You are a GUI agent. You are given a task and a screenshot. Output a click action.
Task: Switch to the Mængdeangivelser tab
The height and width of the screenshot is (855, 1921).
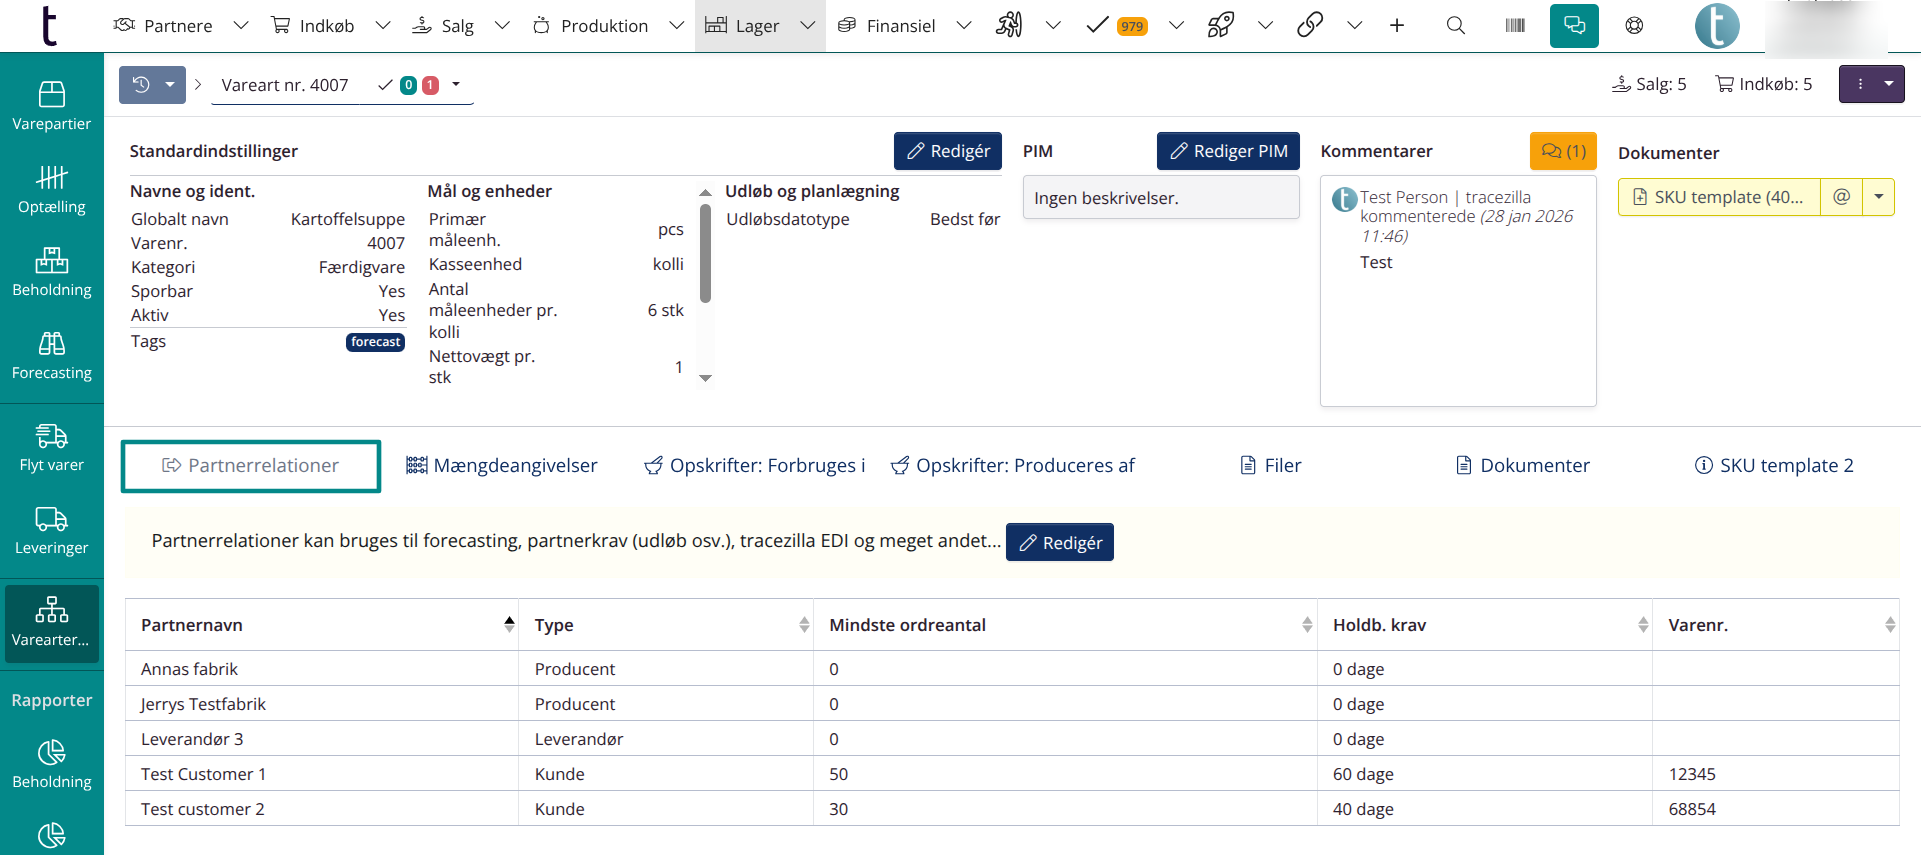502,466
